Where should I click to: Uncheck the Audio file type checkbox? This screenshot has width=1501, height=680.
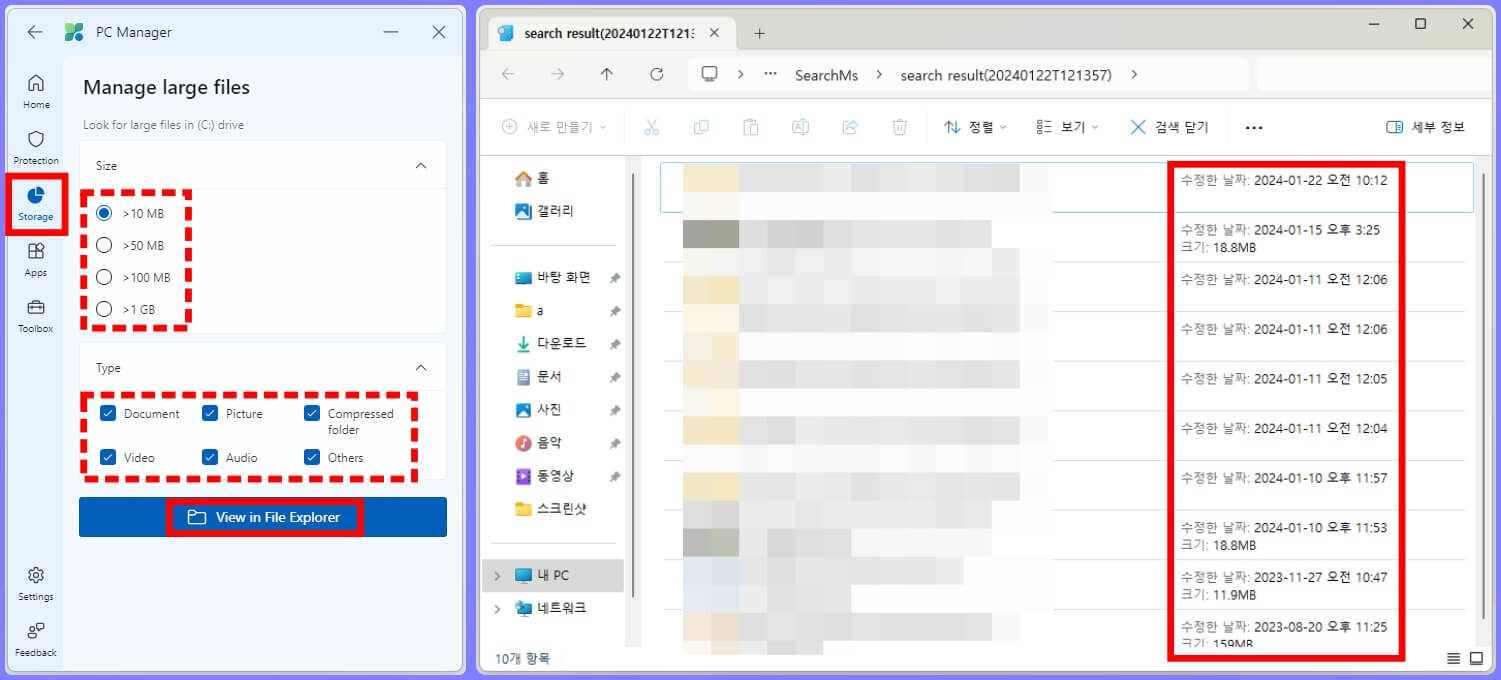(x=210, y=457)
